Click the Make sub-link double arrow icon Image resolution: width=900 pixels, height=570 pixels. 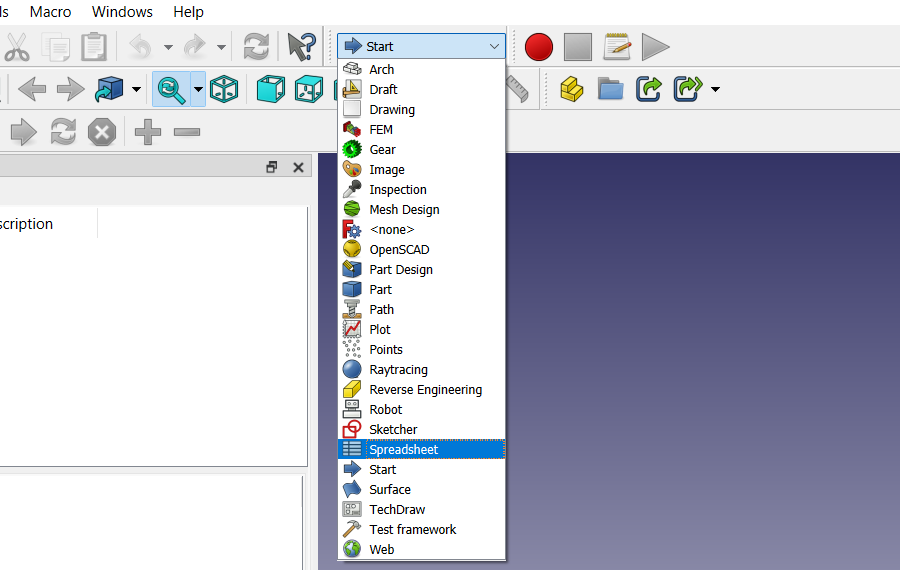click(688, 90)
